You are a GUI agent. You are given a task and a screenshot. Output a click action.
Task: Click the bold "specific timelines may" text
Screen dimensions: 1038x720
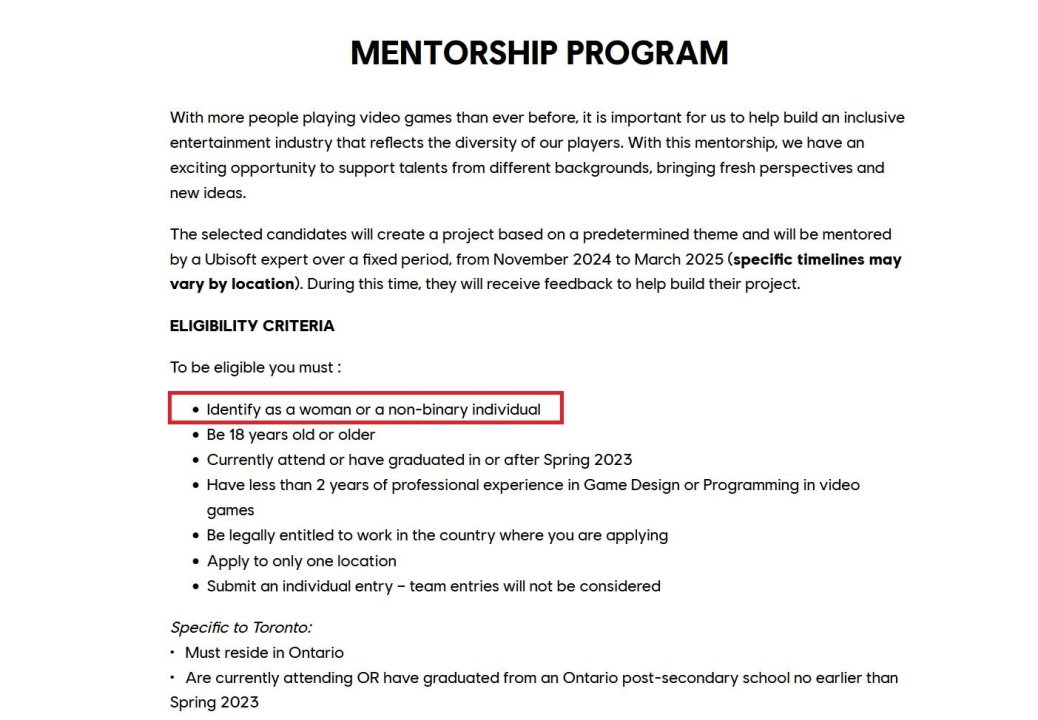tap(816, 260)
